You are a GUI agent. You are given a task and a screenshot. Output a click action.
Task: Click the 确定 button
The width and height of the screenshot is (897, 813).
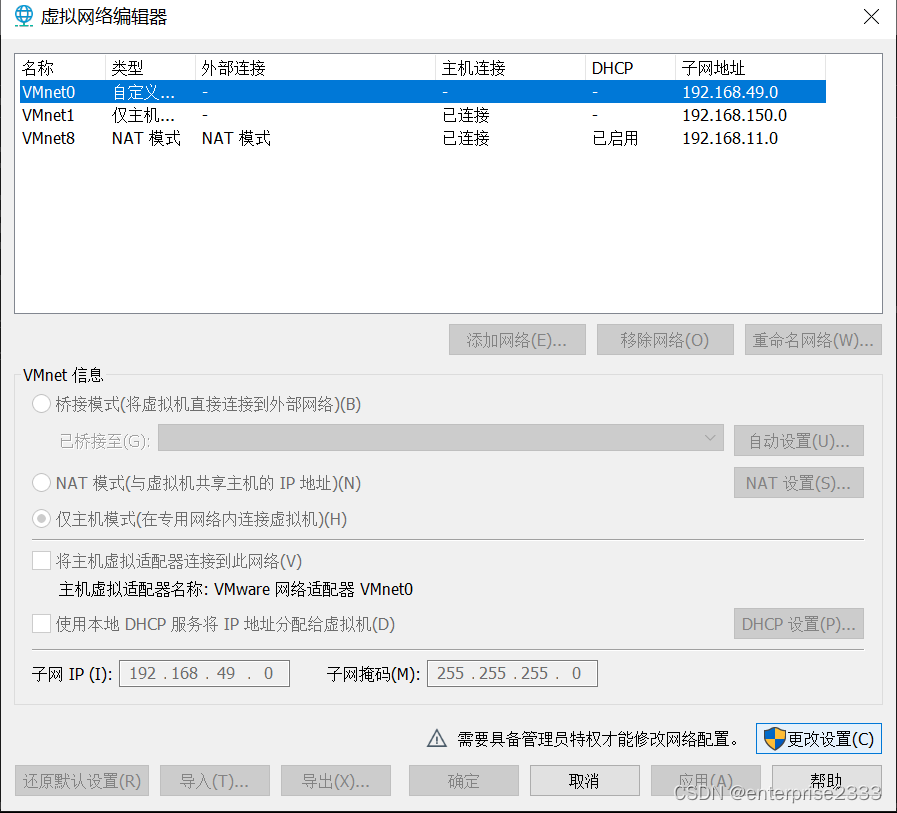click(x=463, y=781)
